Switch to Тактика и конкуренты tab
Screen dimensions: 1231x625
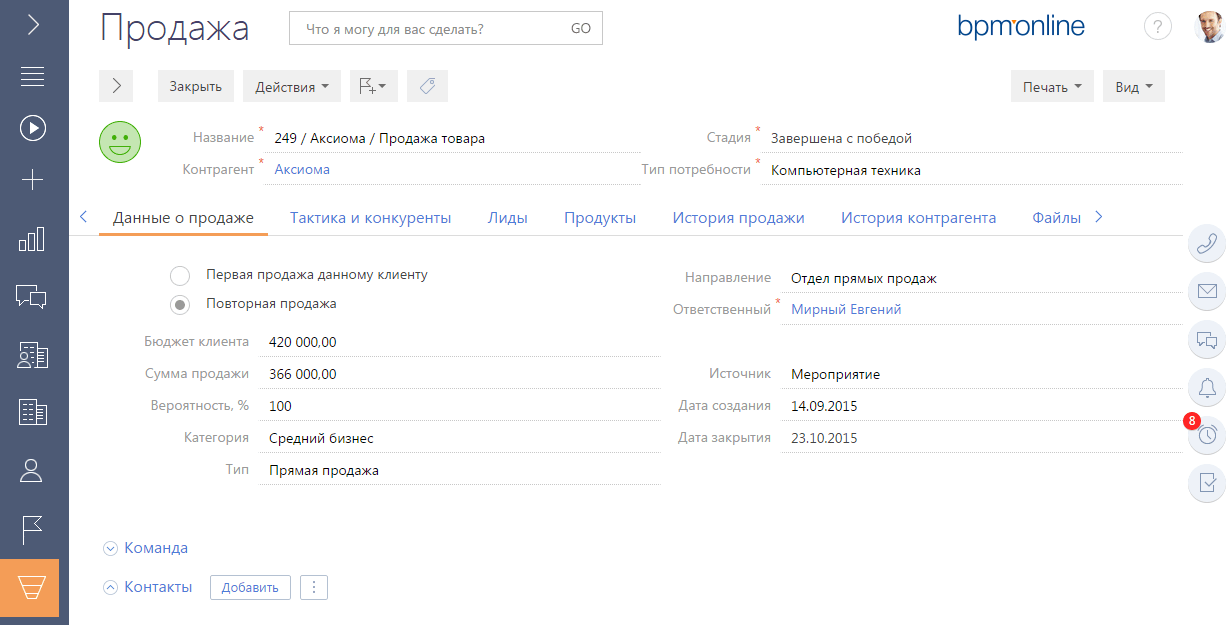point(370,218)
